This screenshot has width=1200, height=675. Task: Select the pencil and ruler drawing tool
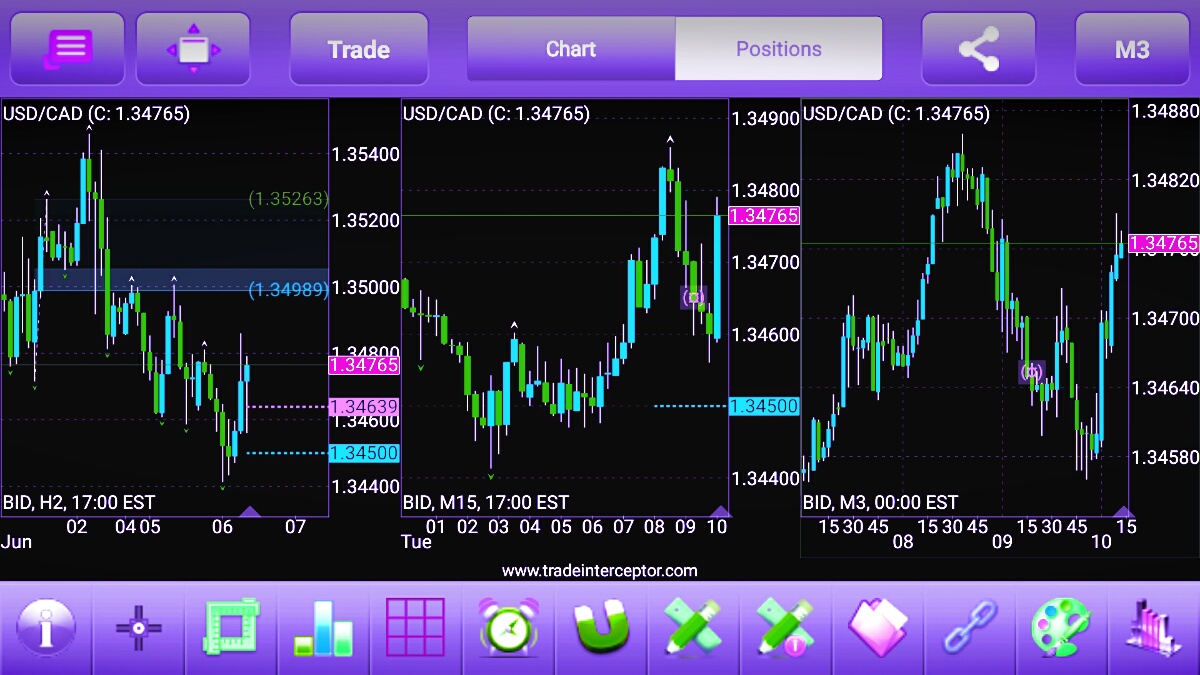point(692,628)
